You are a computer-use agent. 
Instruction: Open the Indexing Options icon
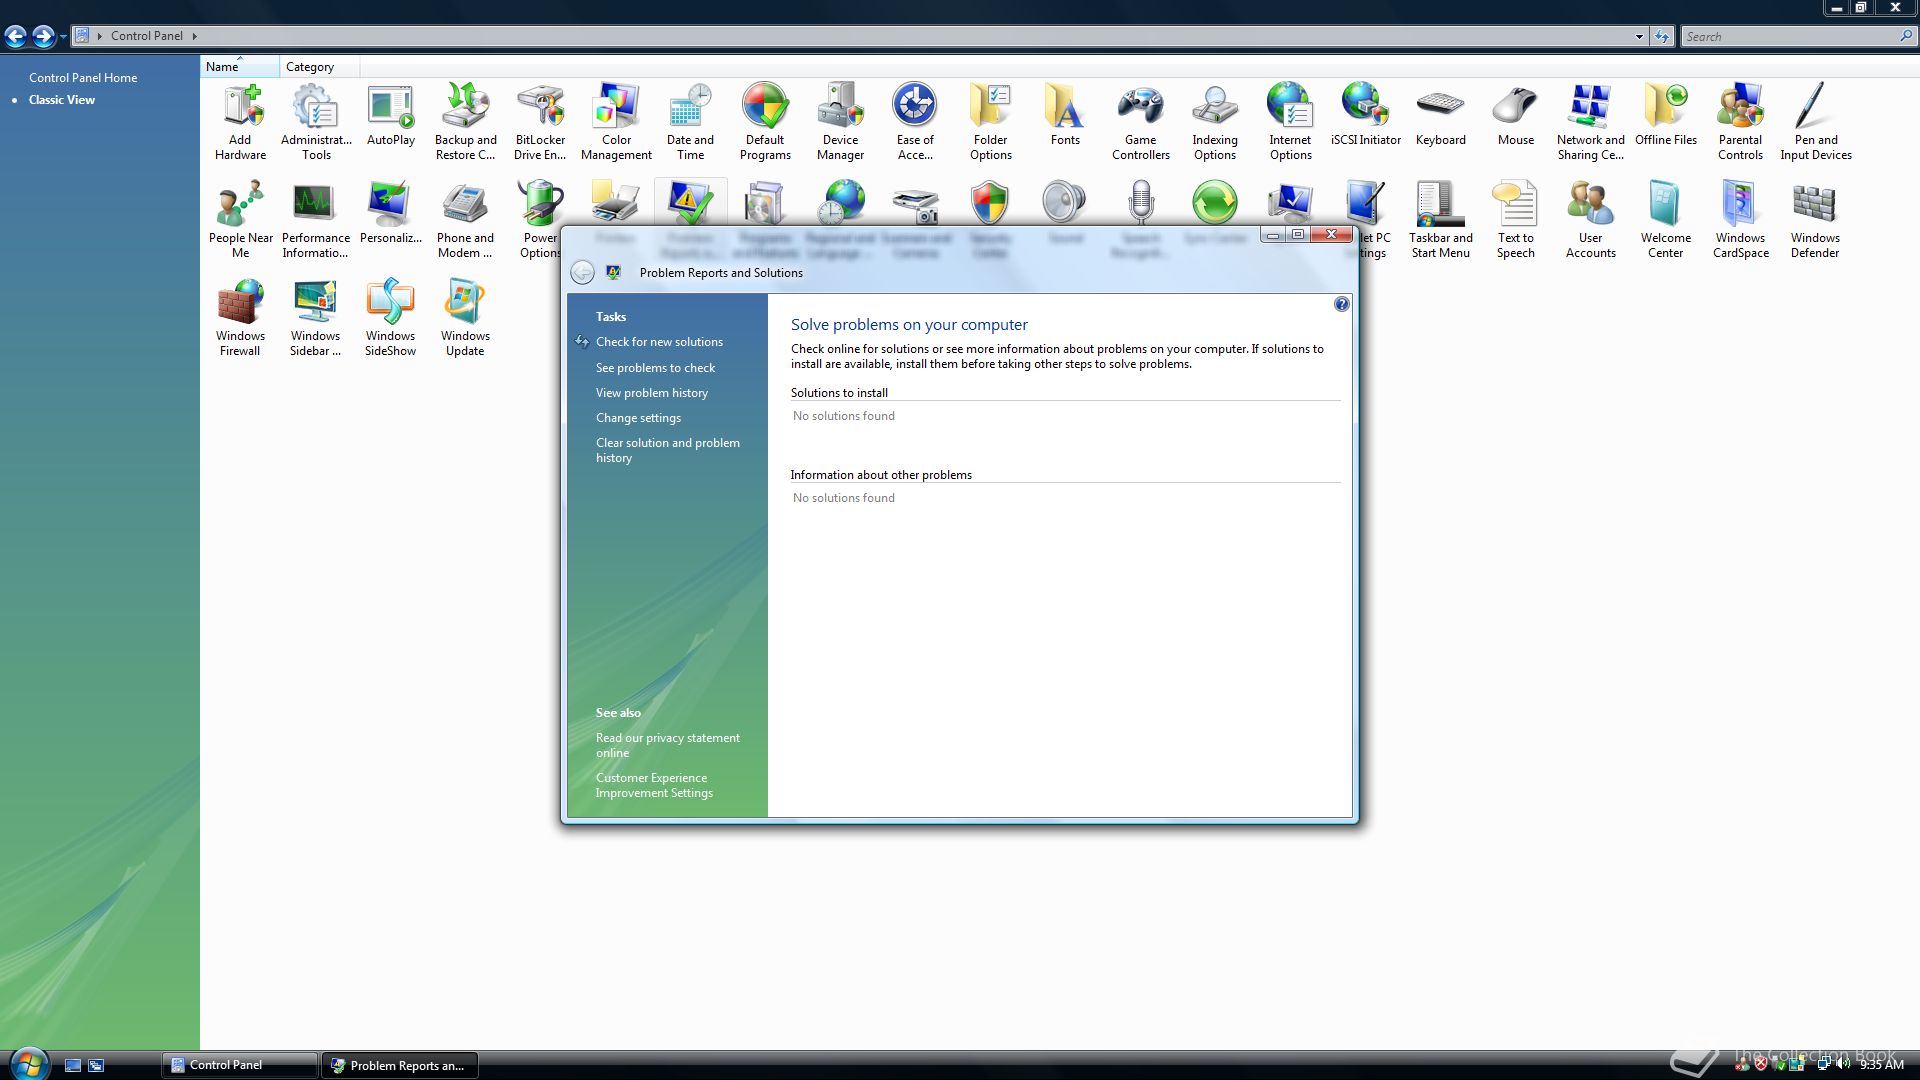(x=1215, y=121)
